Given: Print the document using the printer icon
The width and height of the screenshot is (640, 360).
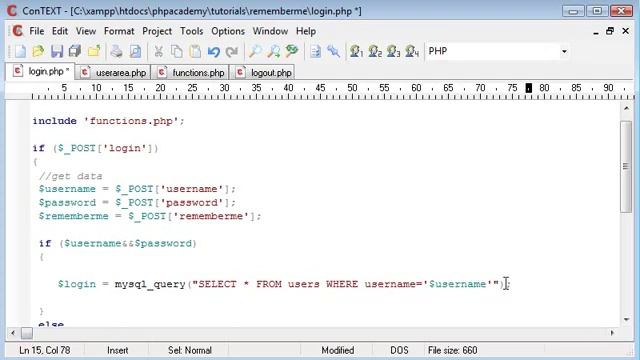Looking at the screenshot, I should pyautogui.click(x=116, y=51).
